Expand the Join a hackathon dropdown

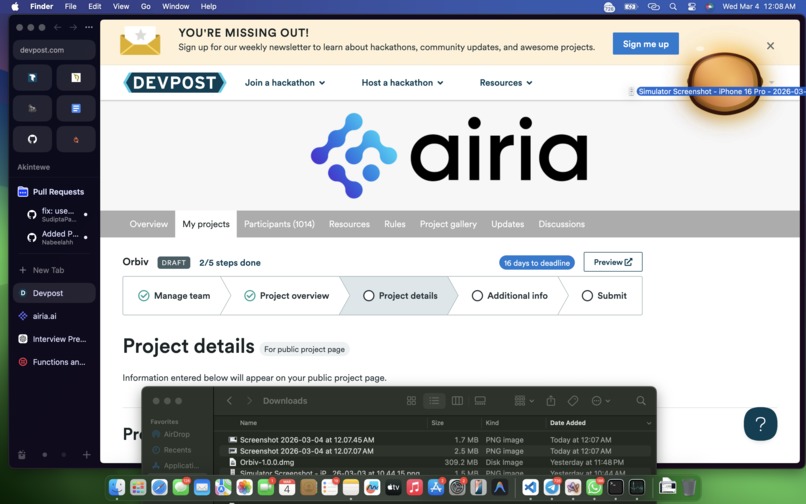point(285,83)
